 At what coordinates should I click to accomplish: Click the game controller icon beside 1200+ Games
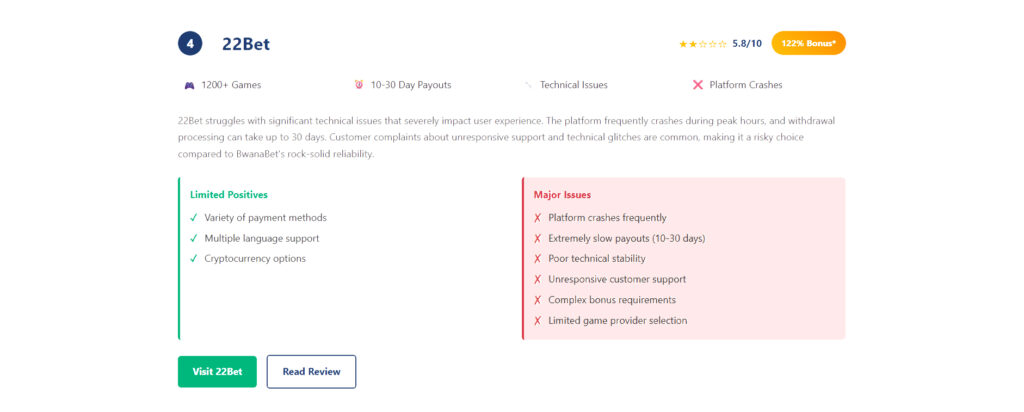pyautogui.click(x=190, y=85)
